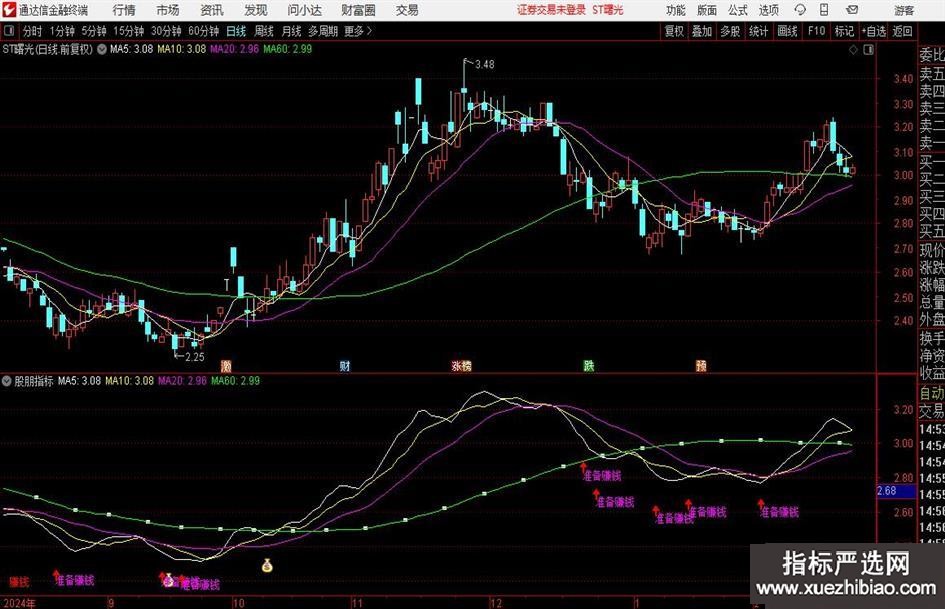Switch to 30分钟 period
This screenshot has width=945, height=609.
pyautogui.click(x=166, y=31)
